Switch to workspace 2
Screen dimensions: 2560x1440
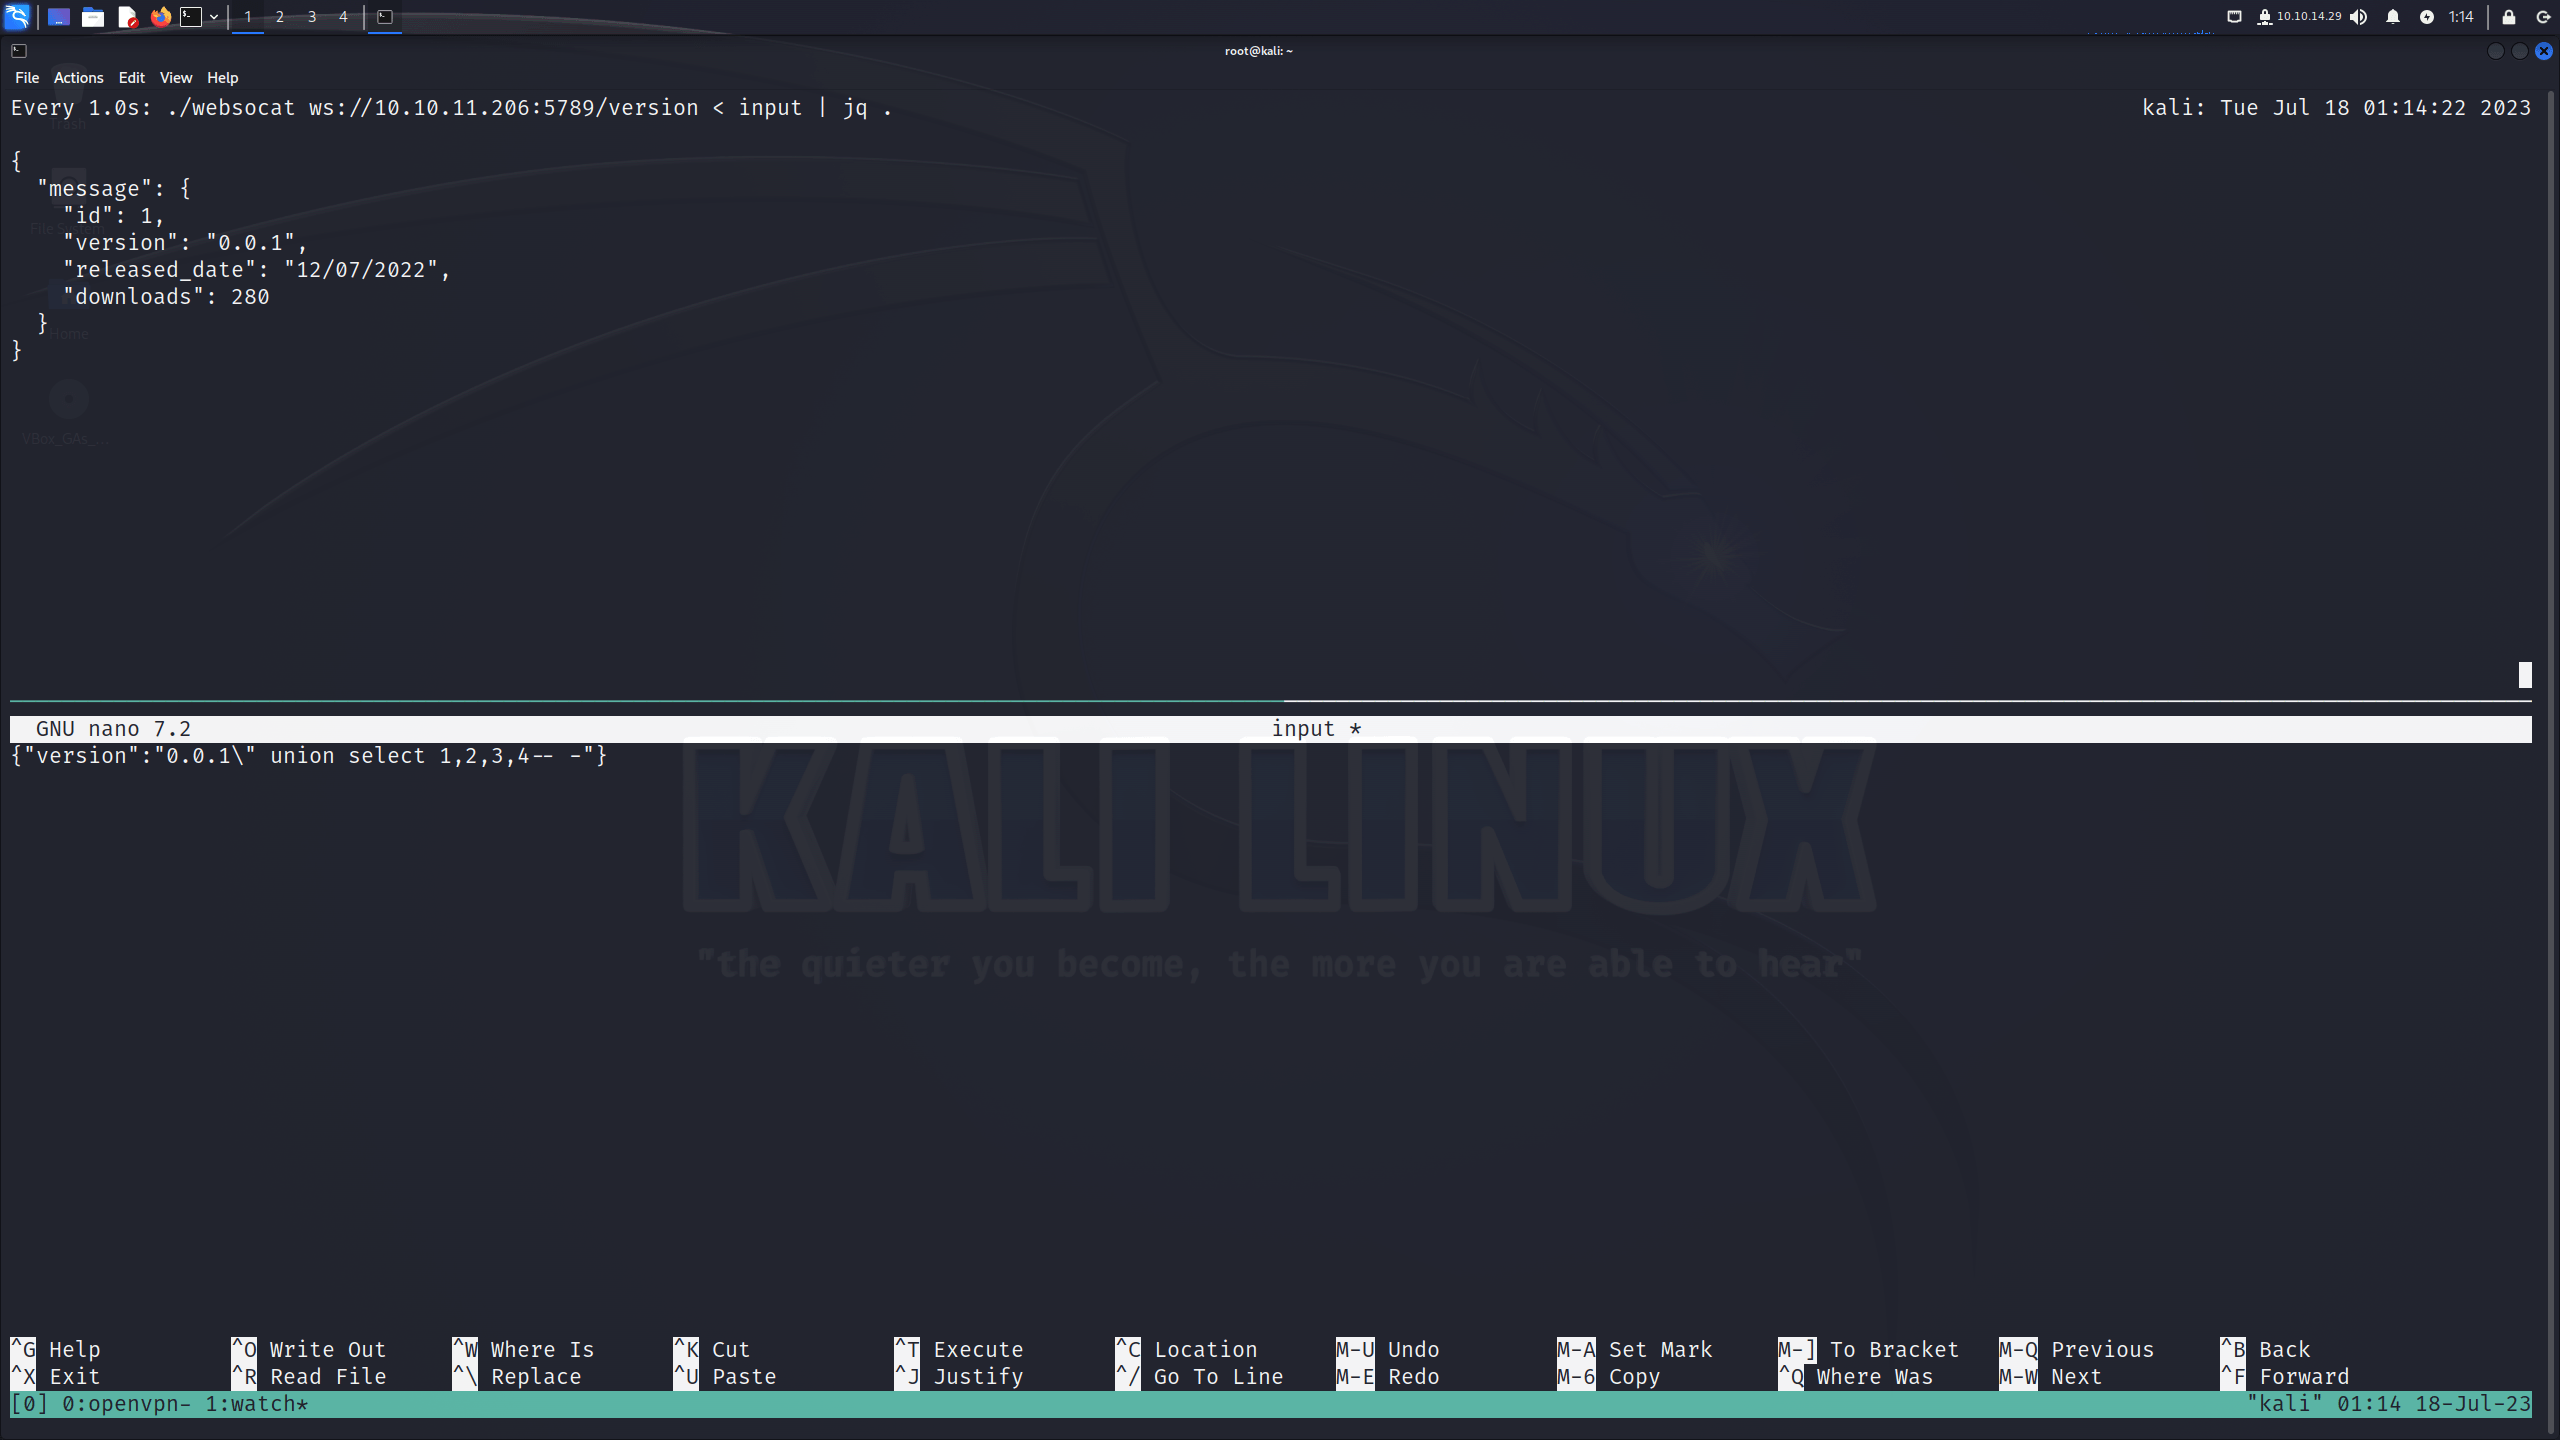[x=280, y=17]
